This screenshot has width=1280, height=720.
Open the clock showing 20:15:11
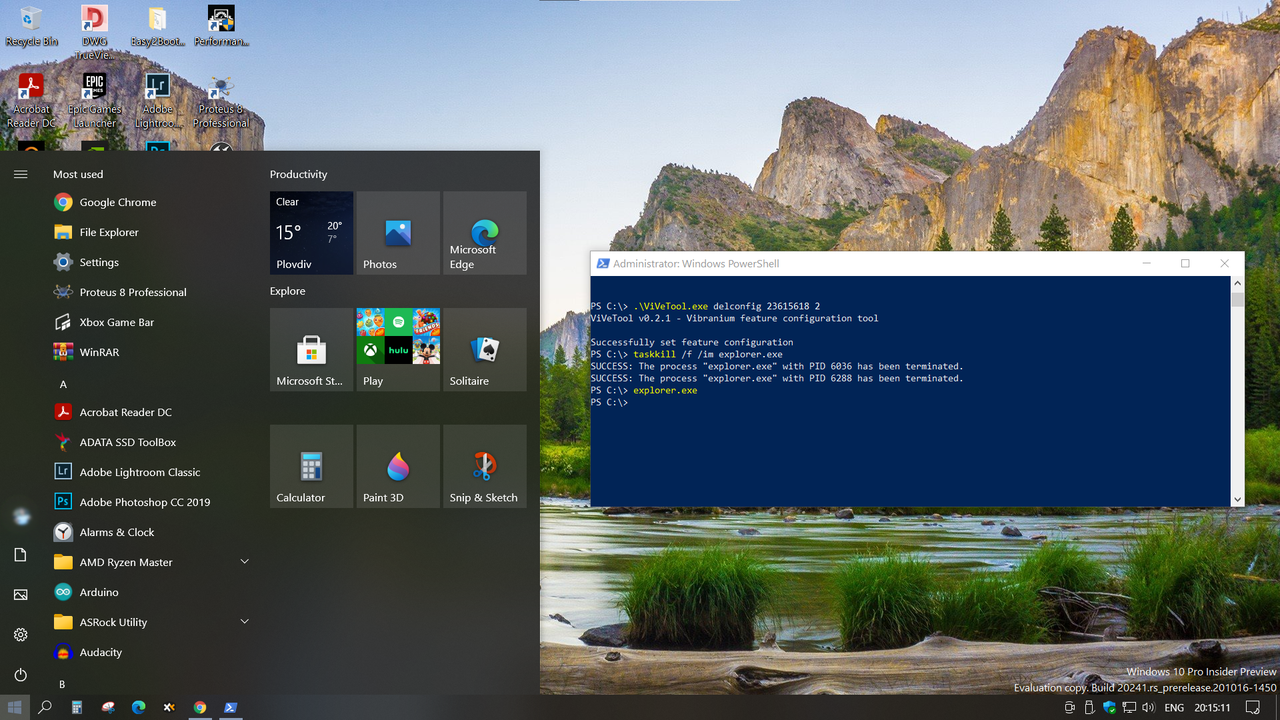(1211, 707)
